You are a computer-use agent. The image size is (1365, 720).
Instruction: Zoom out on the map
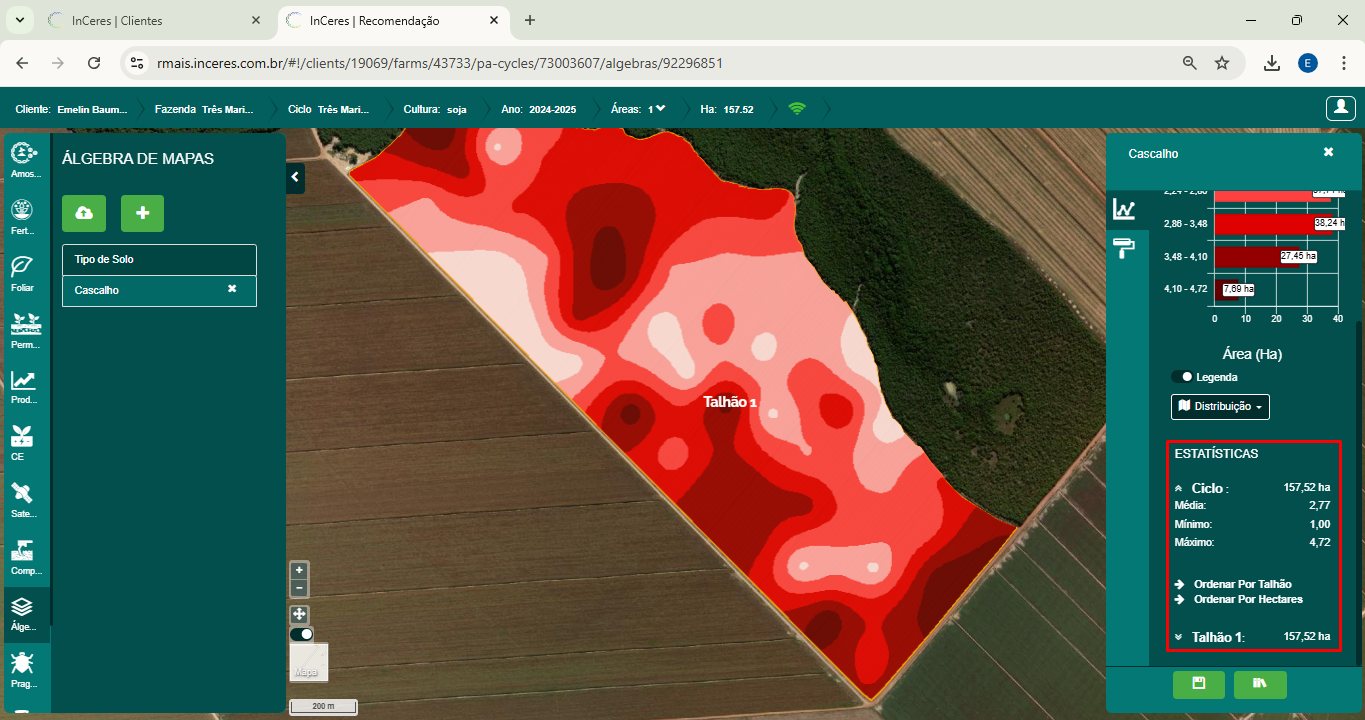pyautogui.click(x=299, y=588)
